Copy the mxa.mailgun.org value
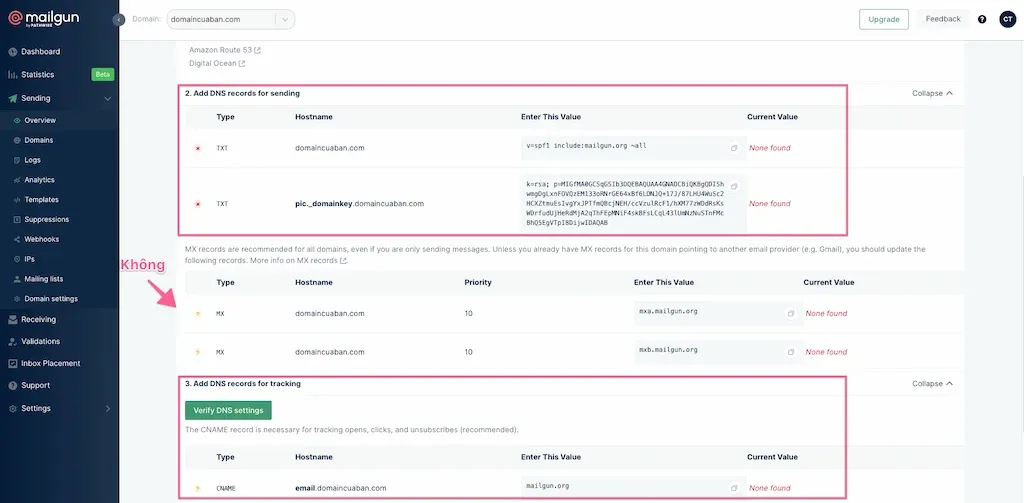1024x503 pixels. point(791,314)
